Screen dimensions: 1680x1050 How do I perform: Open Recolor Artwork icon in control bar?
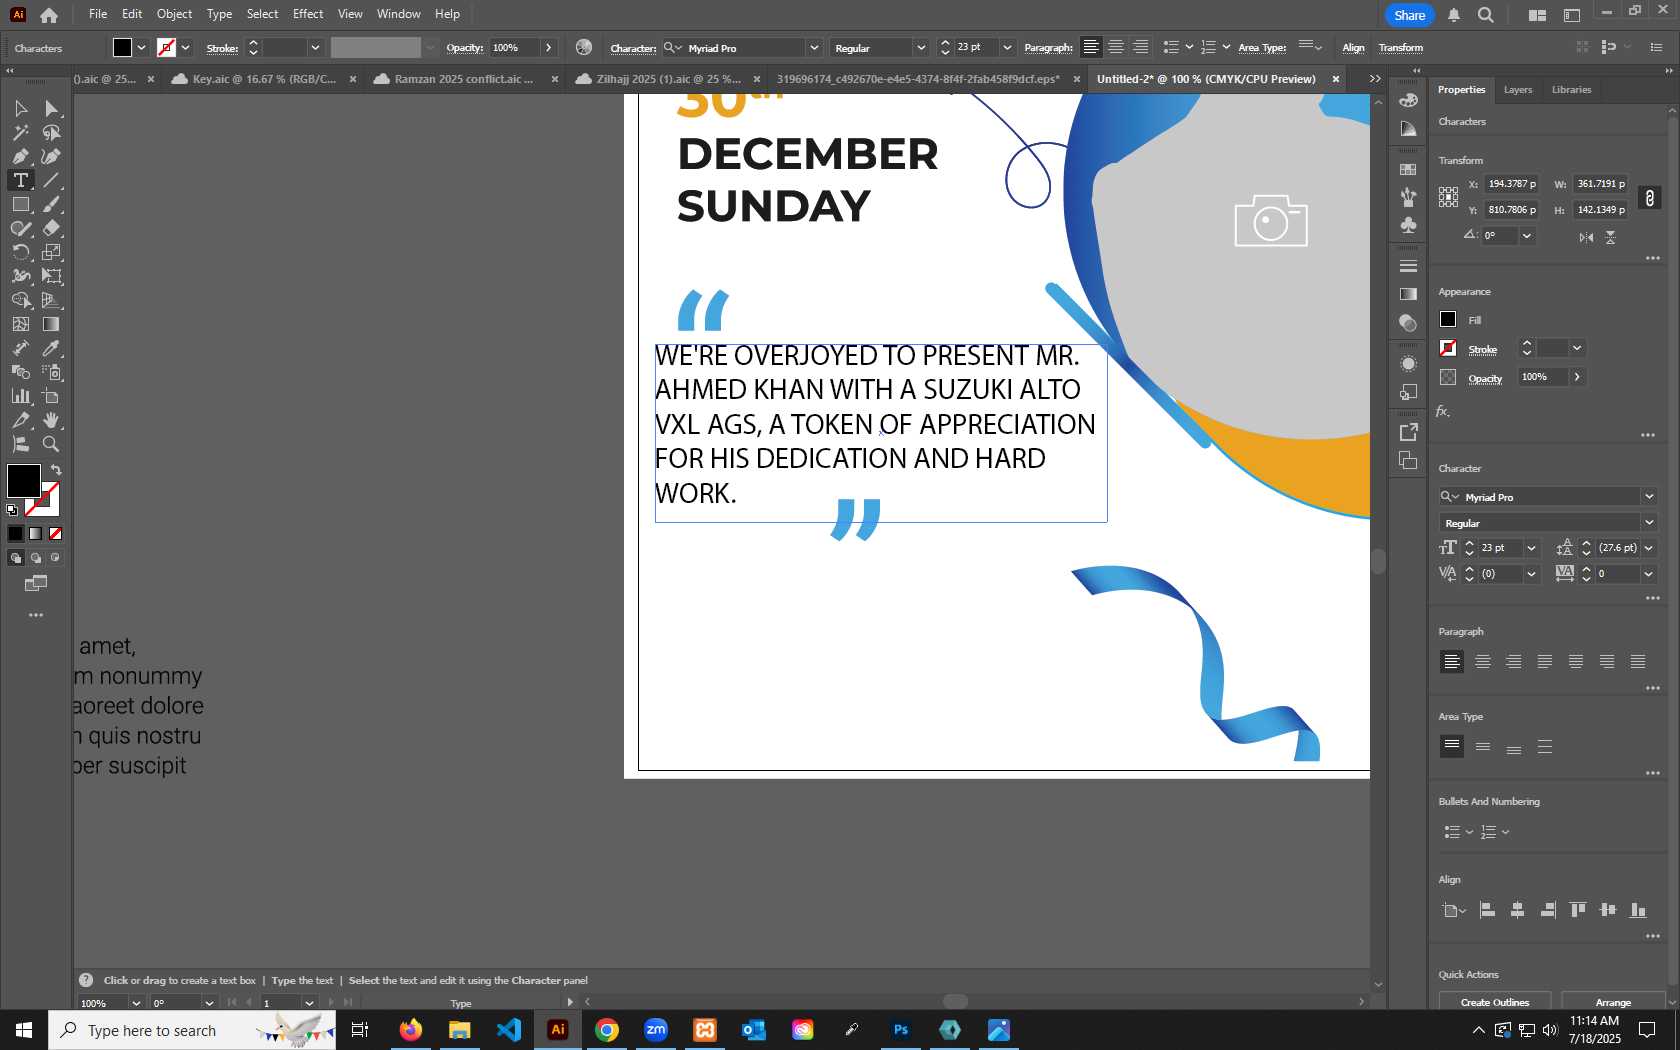(x=584, y=47)
